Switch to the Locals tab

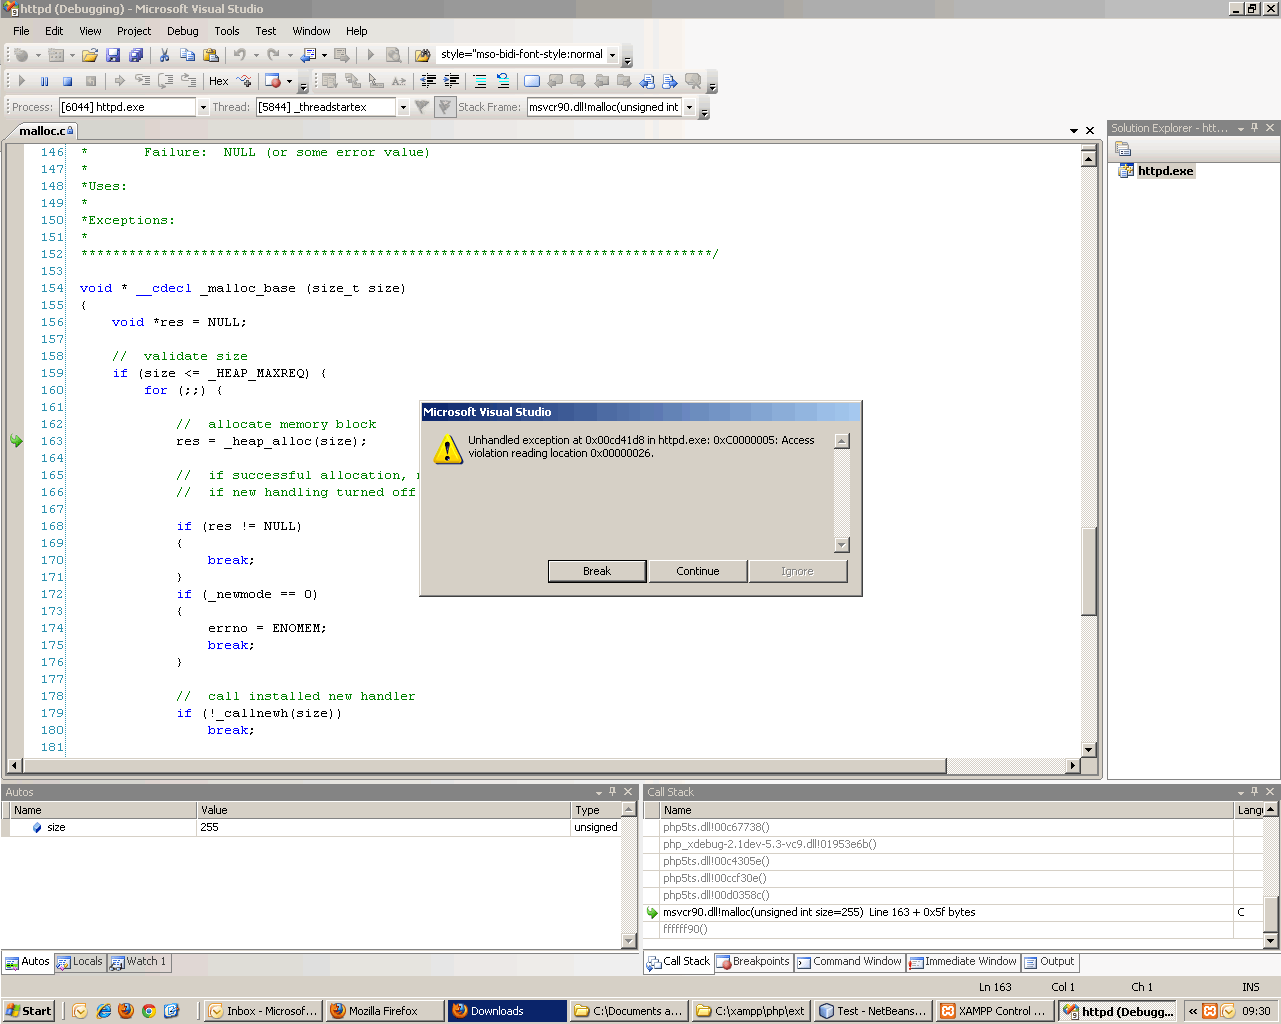[80, 962]
